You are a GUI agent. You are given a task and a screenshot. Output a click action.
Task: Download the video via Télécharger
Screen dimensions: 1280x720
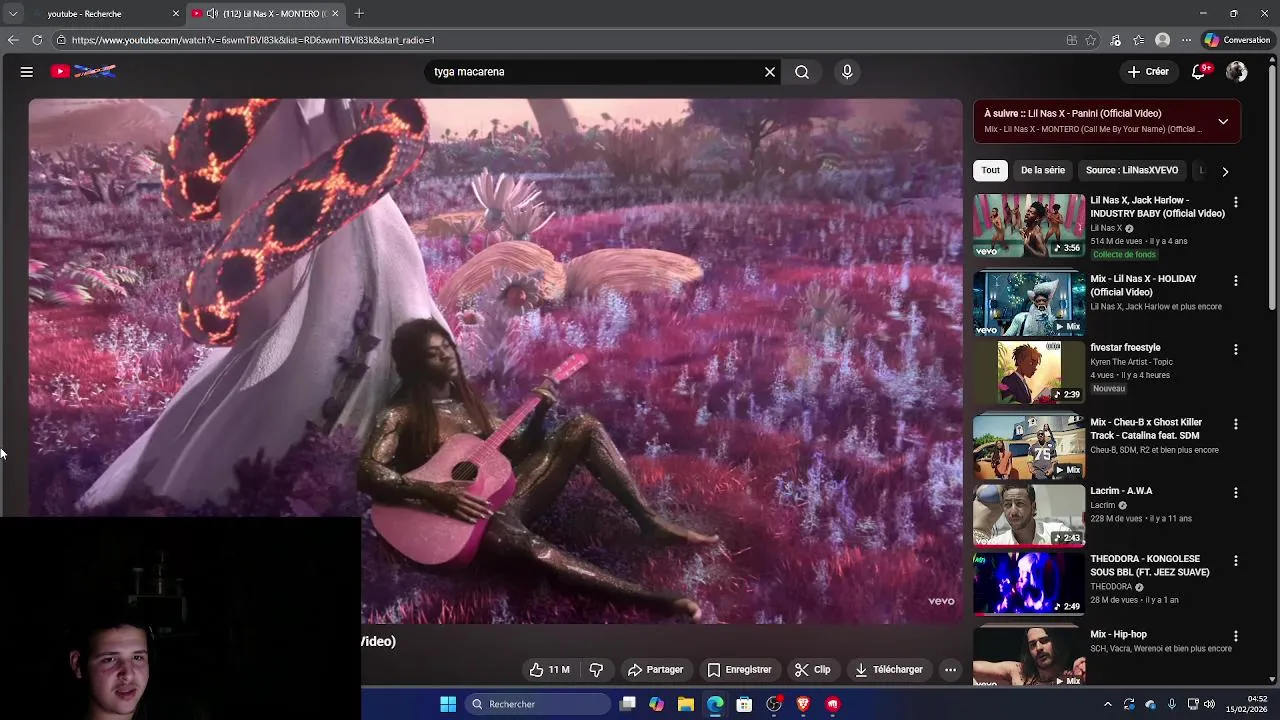(x=889, y=670)
